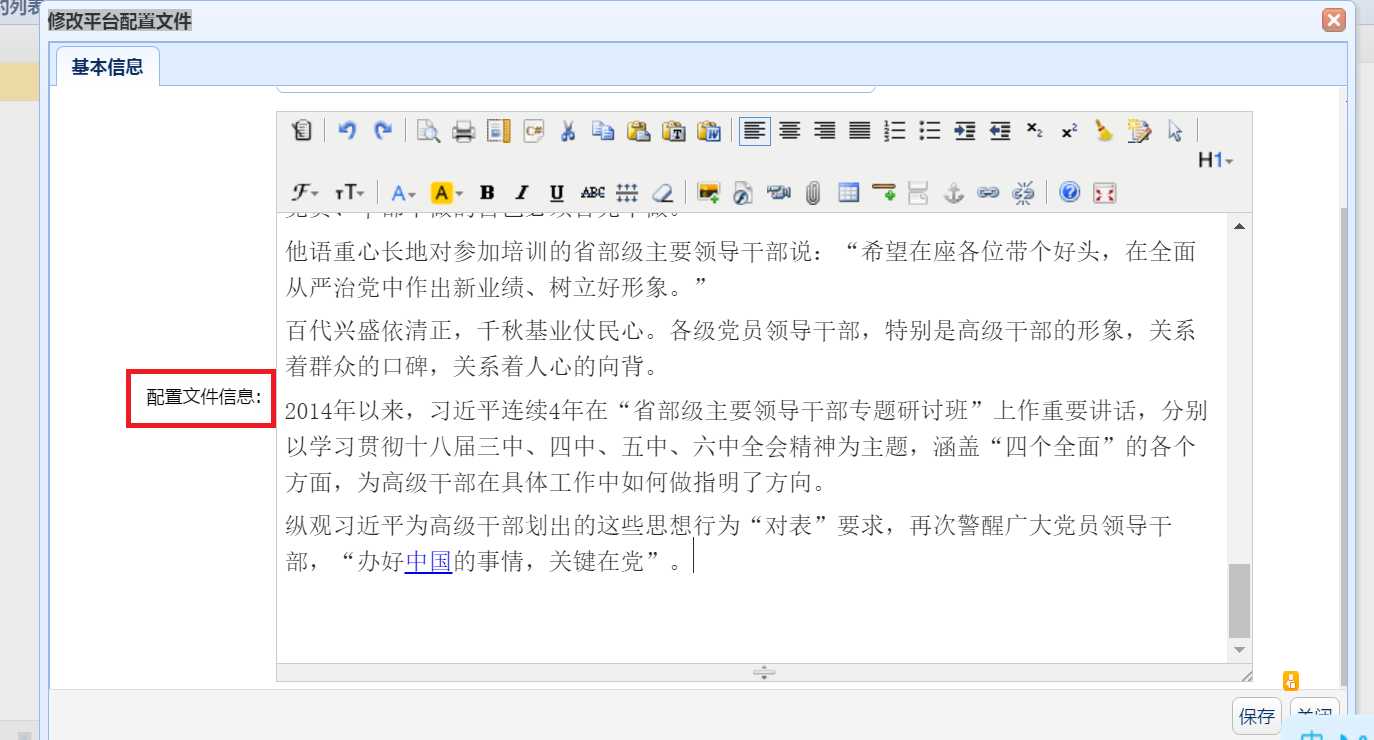Switch to the 基本信息 tab
This screenshot has width=1374, height=740.
[x=107, y=67]
